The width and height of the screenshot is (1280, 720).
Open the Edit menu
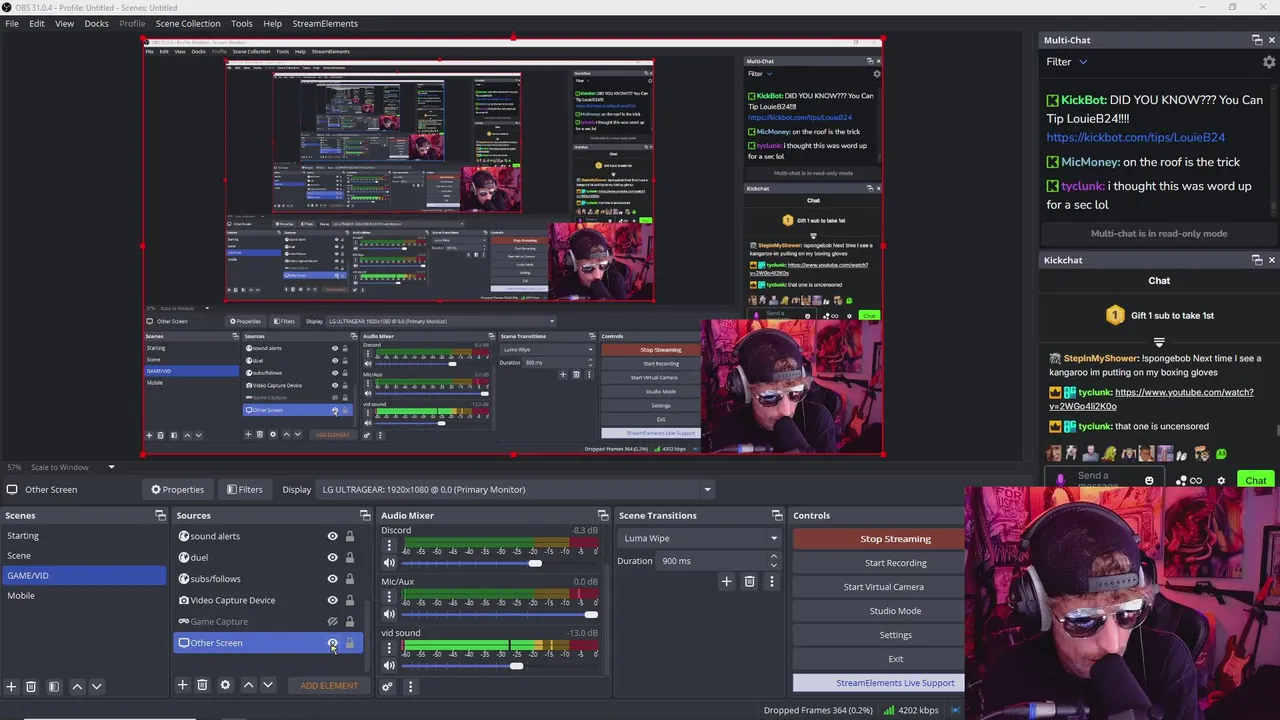(x=37, y=23)
